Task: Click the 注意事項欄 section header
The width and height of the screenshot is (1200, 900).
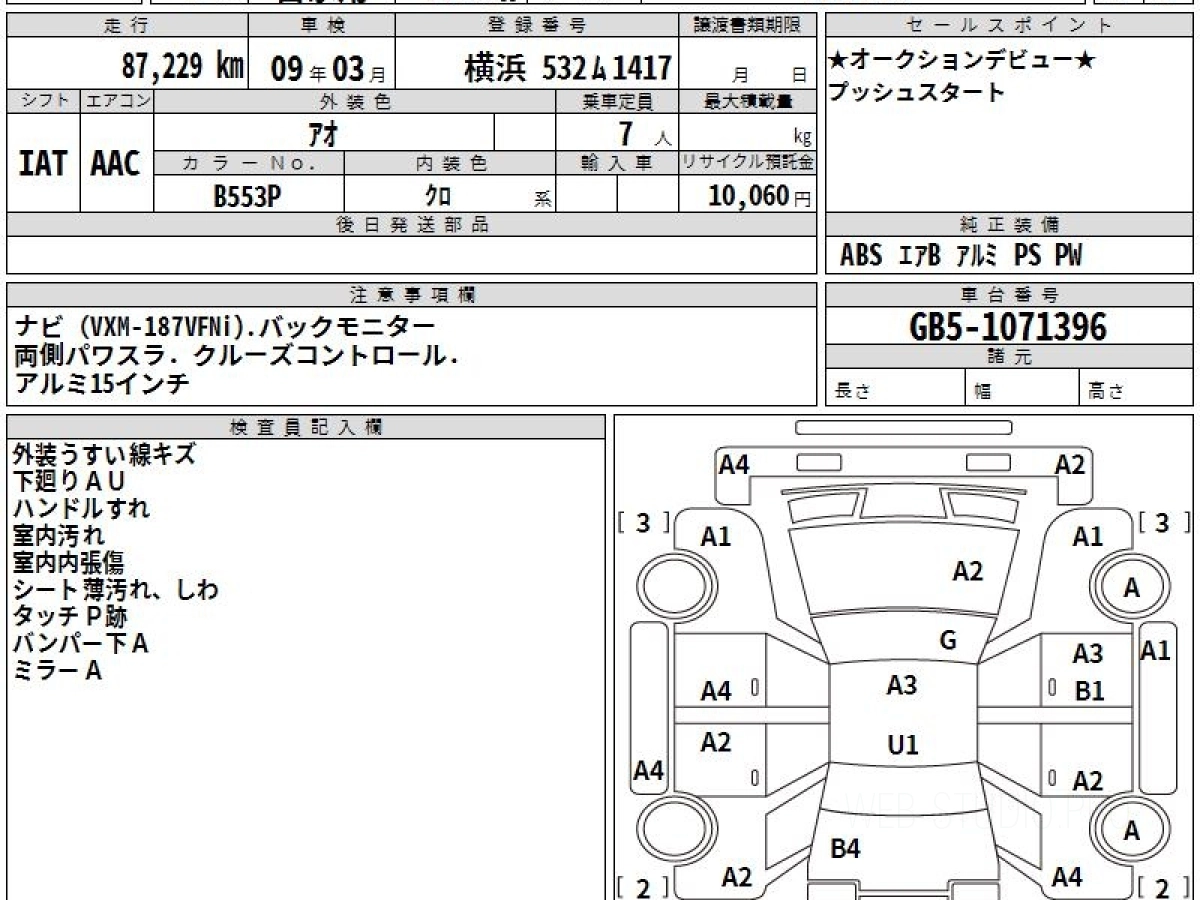Action: [412, 295]
